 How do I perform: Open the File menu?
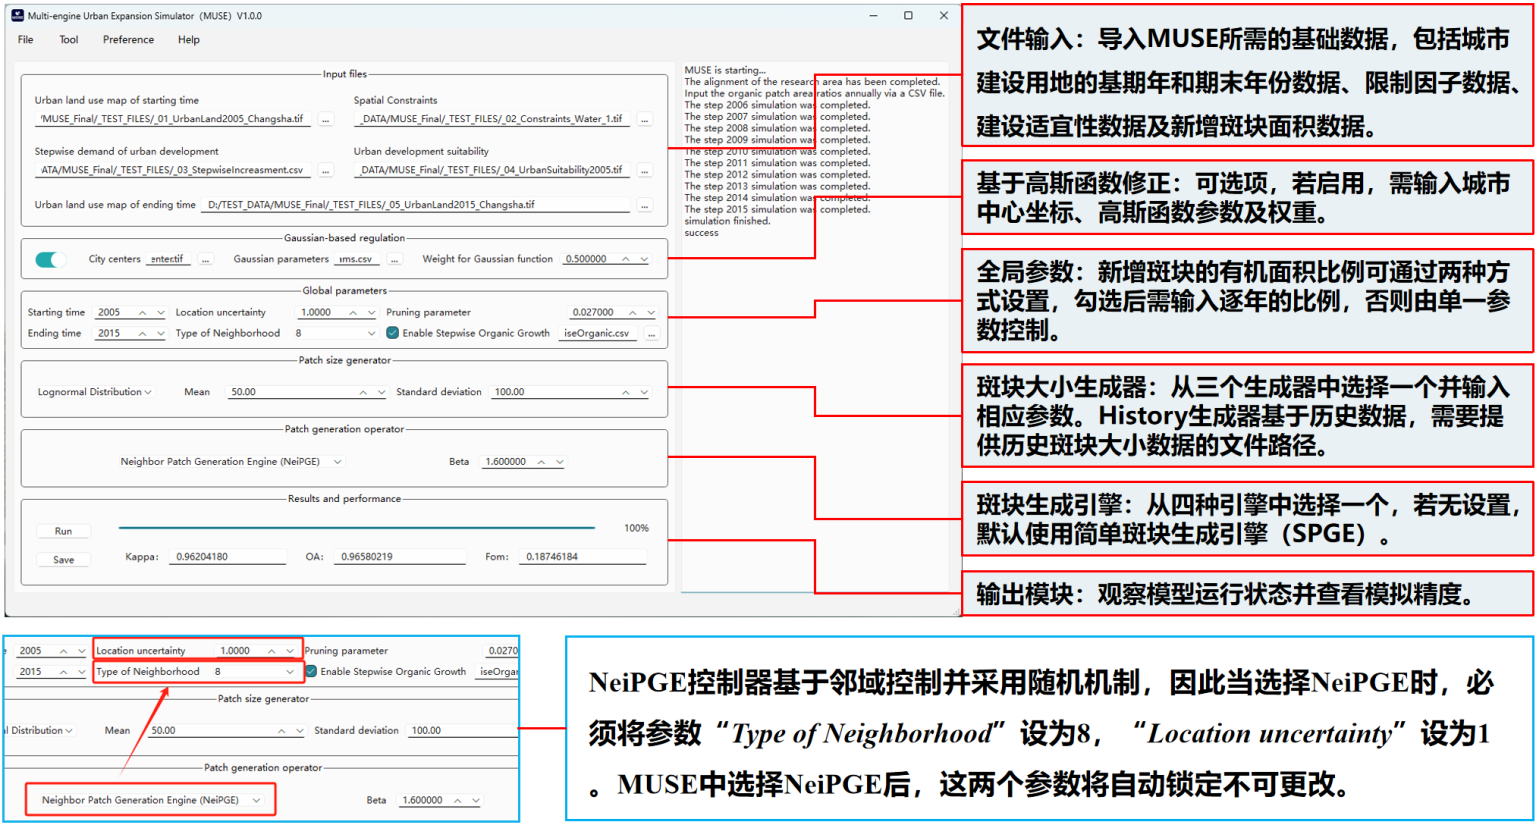26,40
